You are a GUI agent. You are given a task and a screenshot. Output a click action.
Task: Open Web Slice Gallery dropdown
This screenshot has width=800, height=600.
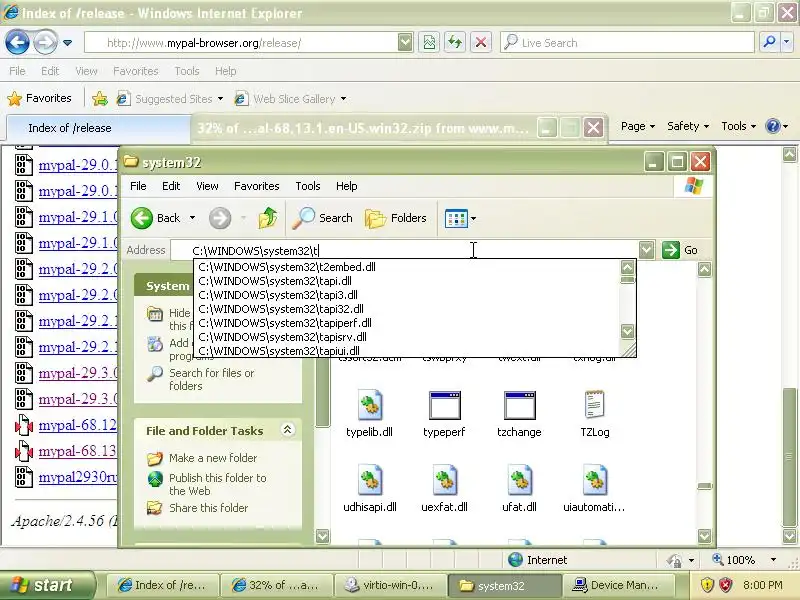click(x=343, y=98)
